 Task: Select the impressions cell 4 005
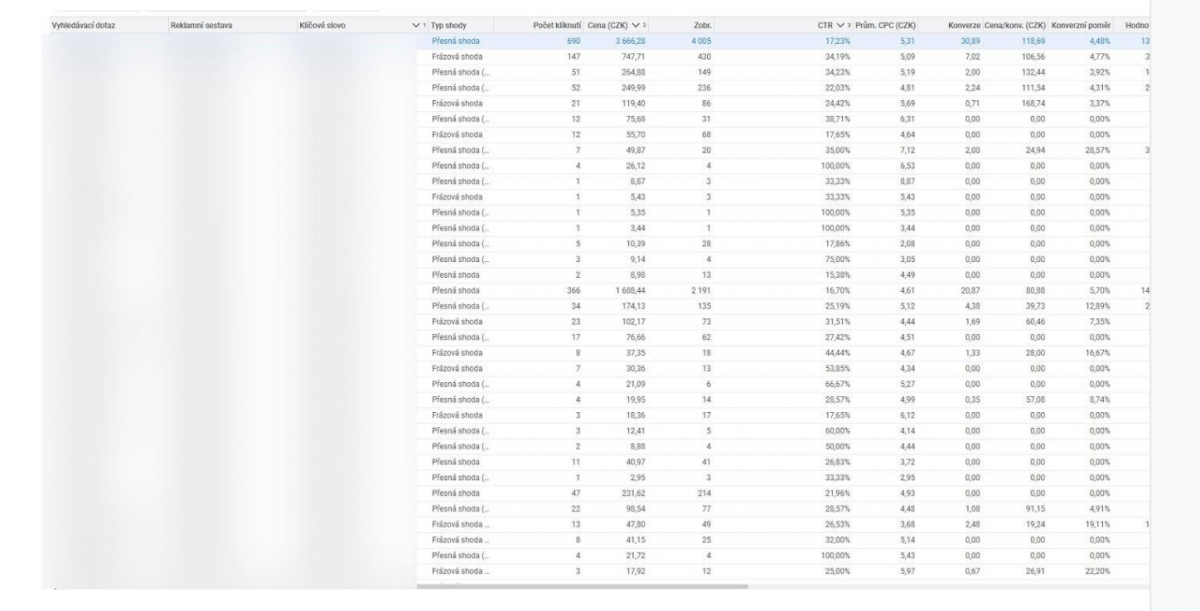tap(700, 41)
